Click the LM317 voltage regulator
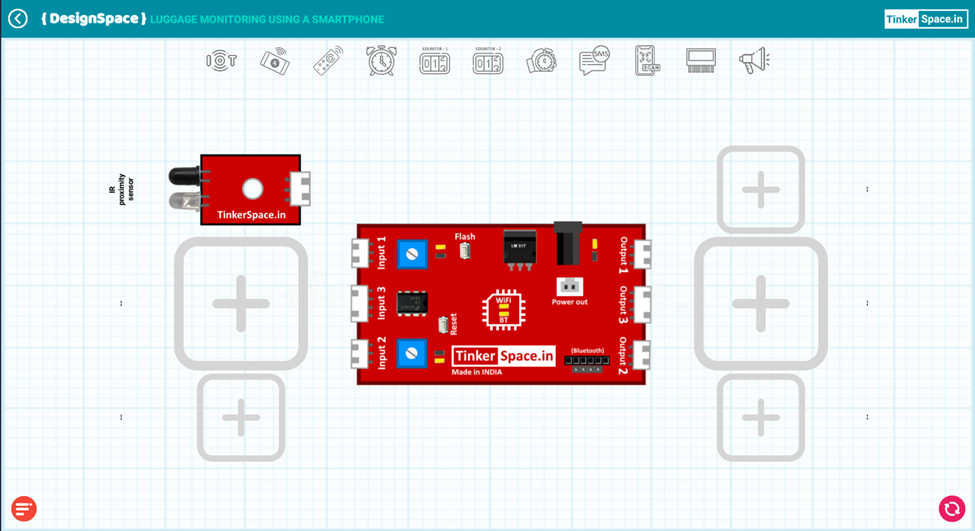 [519, 250]
